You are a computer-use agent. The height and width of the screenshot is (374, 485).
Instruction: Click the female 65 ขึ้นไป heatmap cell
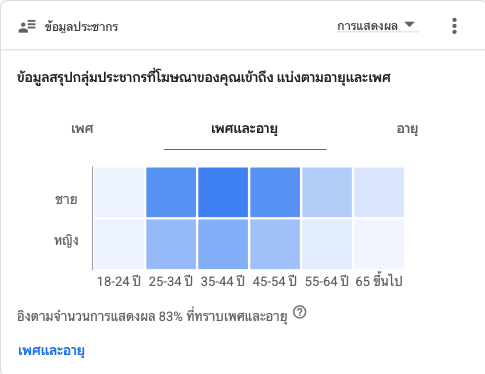click(x=379, y=244)
